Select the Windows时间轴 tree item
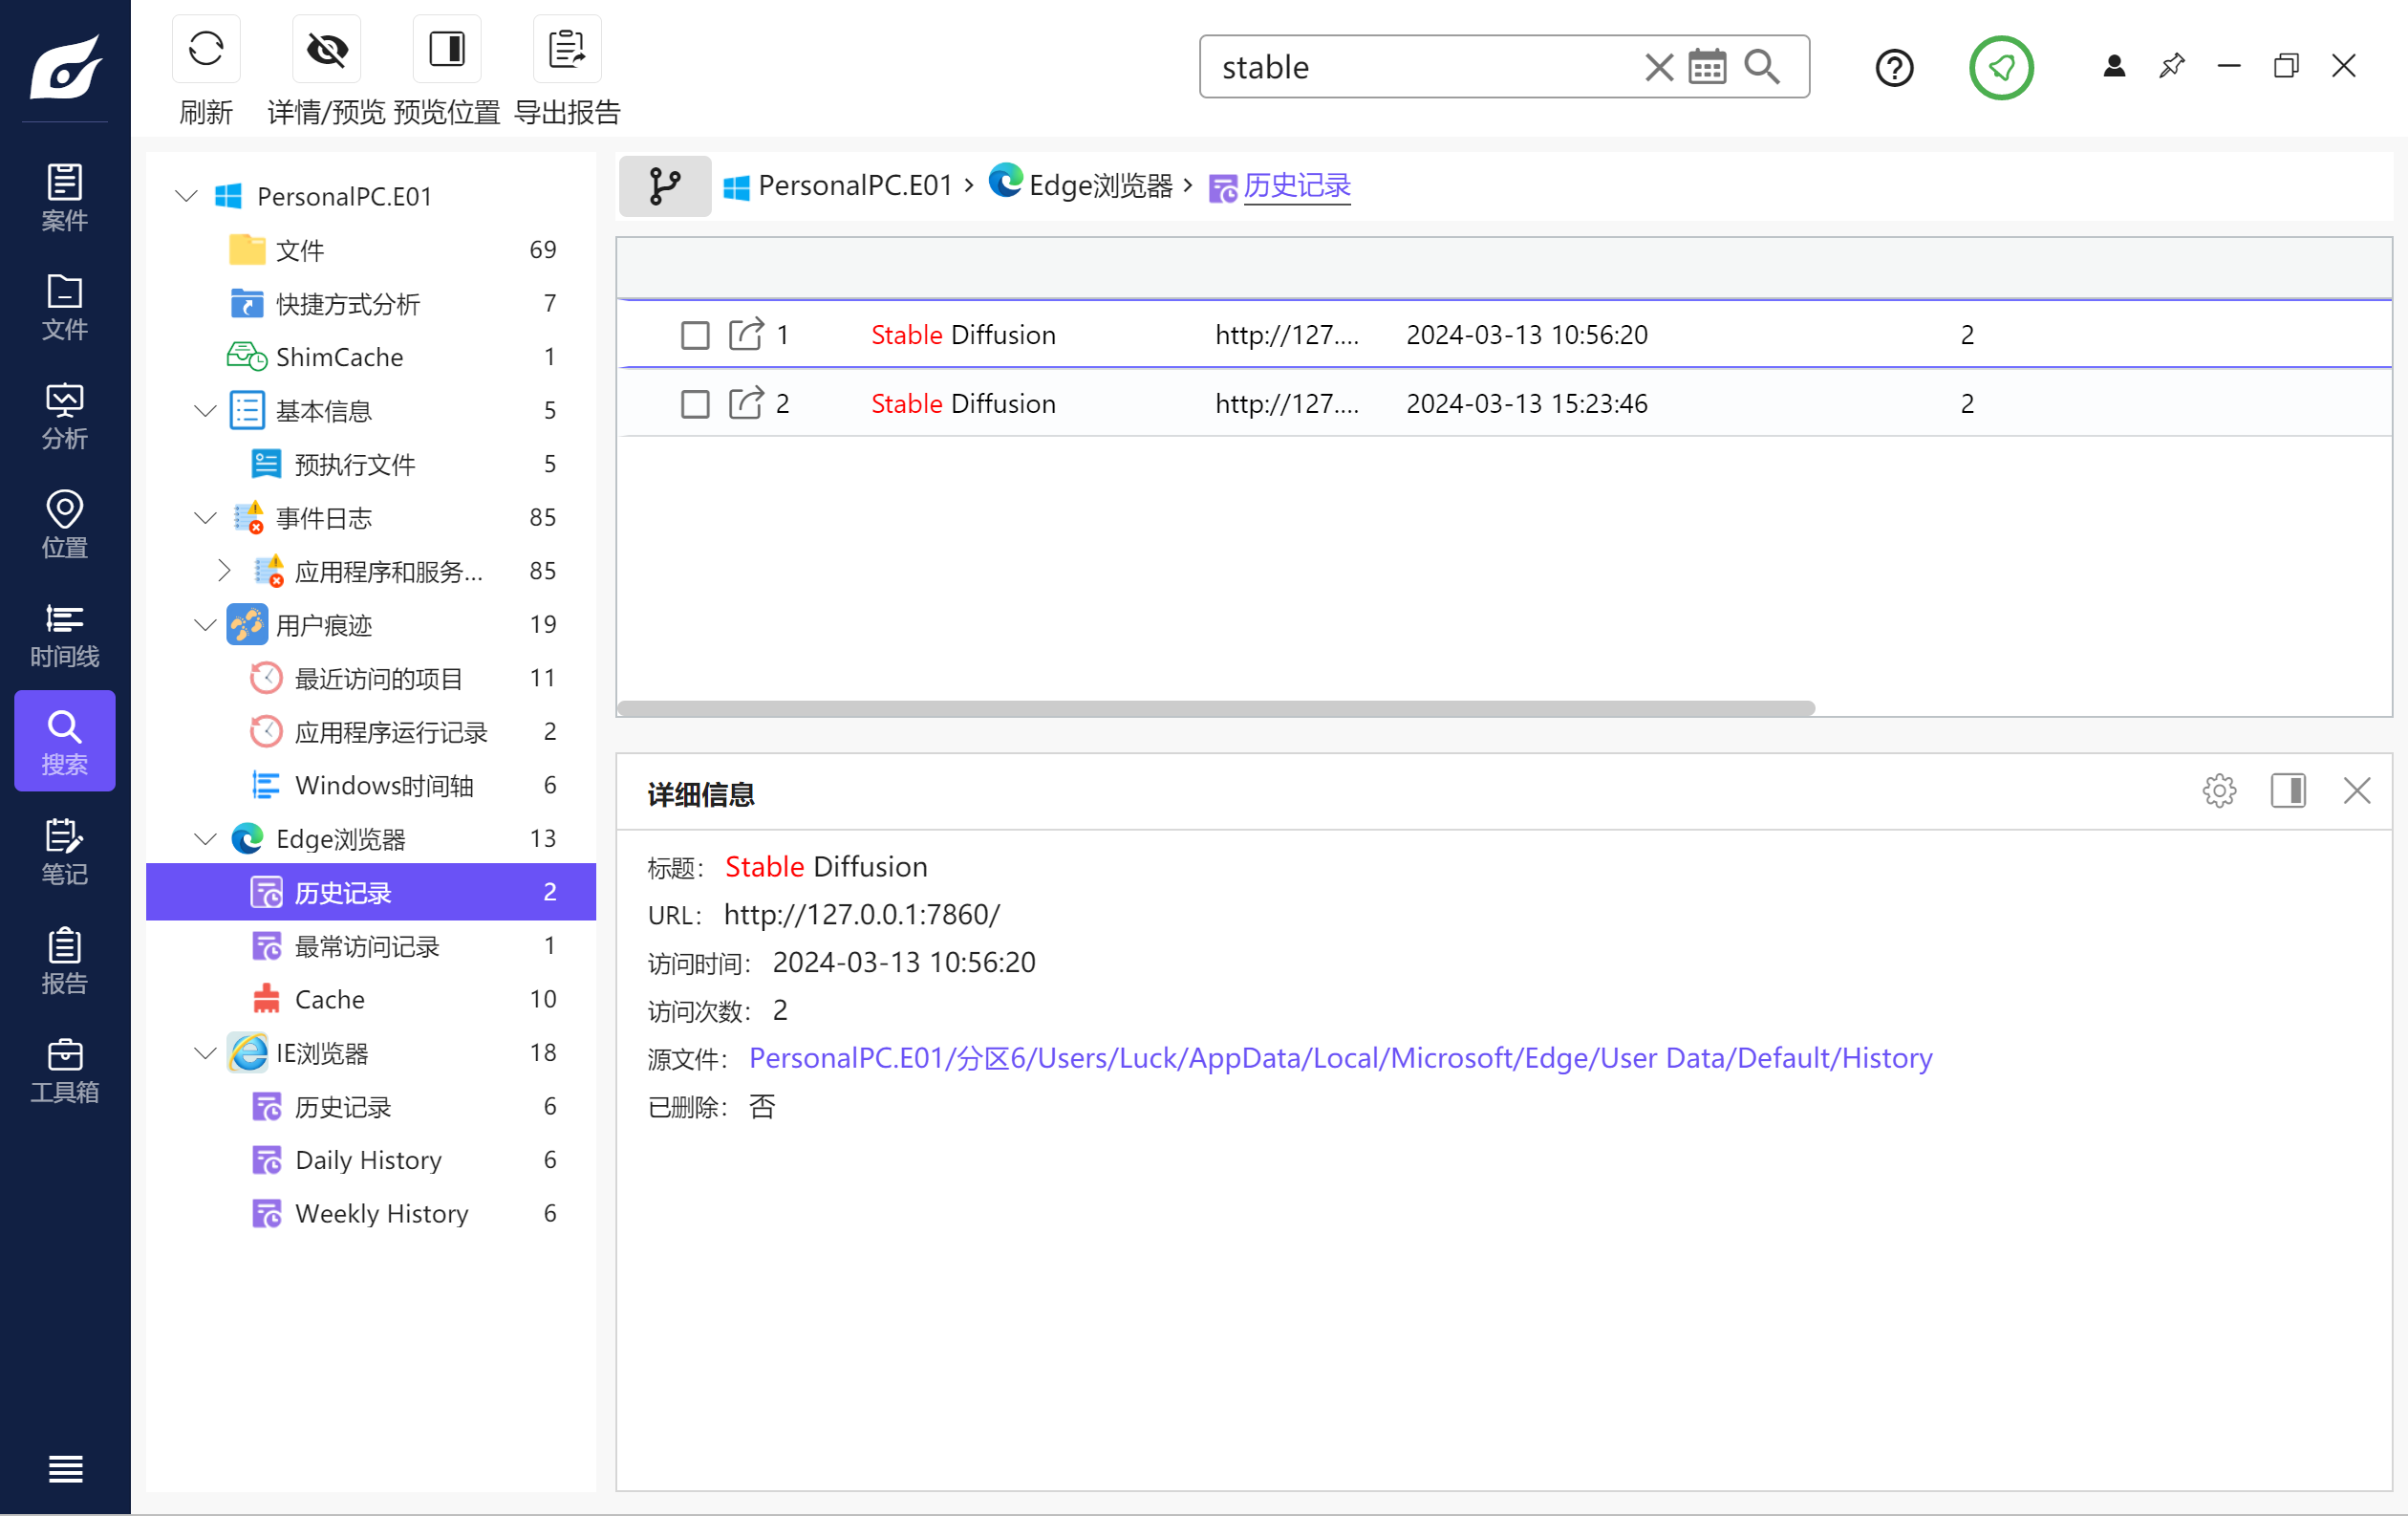2408x1516 pixels. pyautogui.click(x=372, y=785)
